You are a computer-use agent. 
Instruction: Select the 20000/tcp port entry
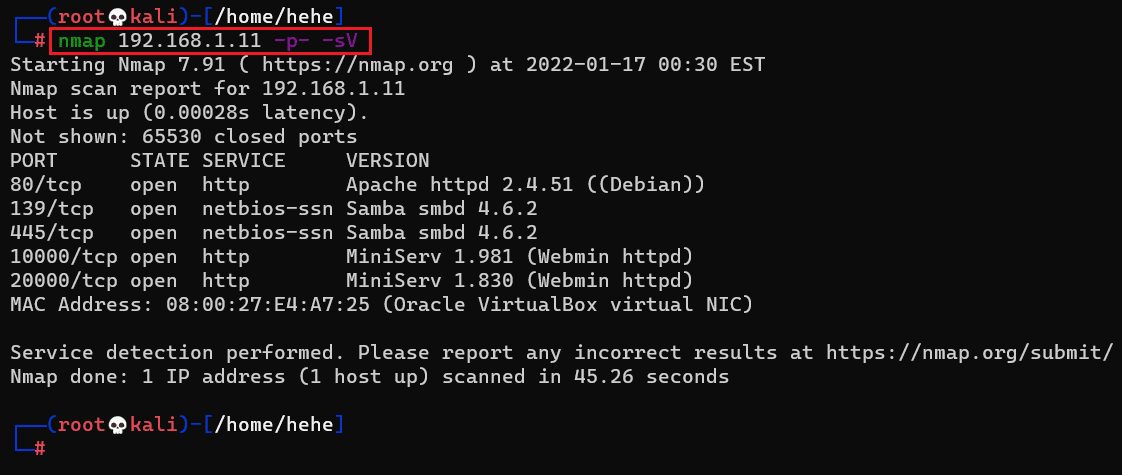pyautogui.click(x=64, y=281)
